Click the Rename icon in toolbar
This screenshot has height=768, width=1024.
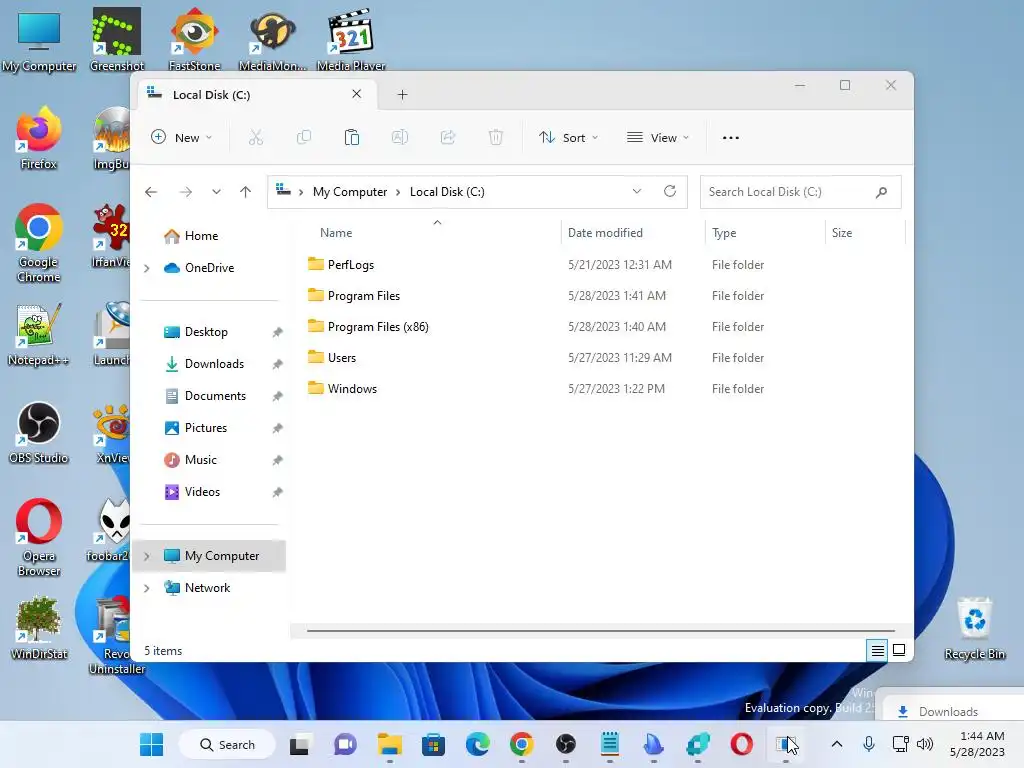click(x=400, y=137)
